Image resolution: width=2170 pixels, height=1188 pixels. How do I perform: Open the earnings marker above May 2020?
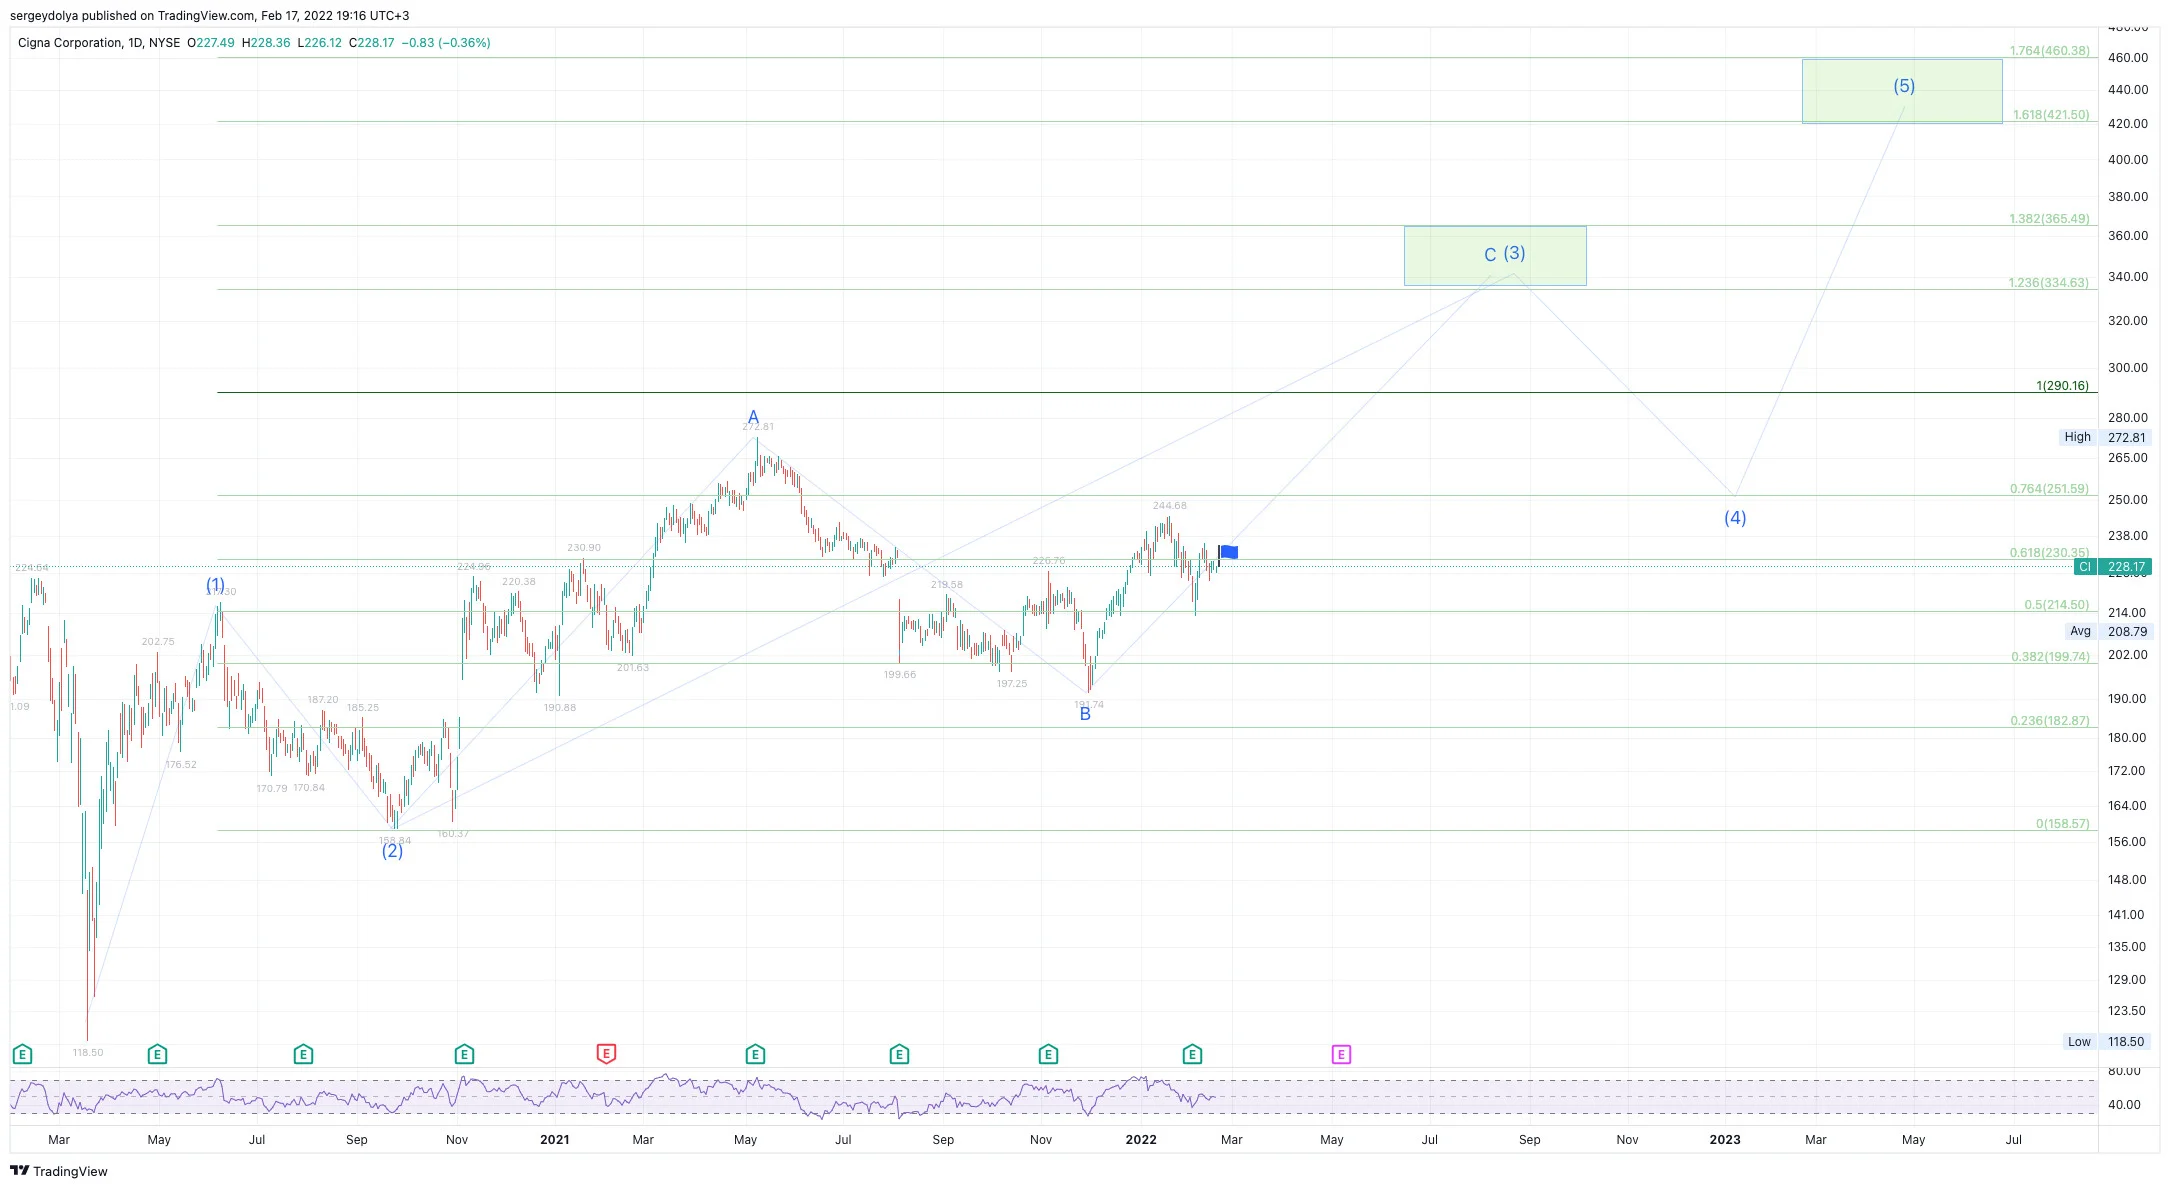(x=157, y=1054)
